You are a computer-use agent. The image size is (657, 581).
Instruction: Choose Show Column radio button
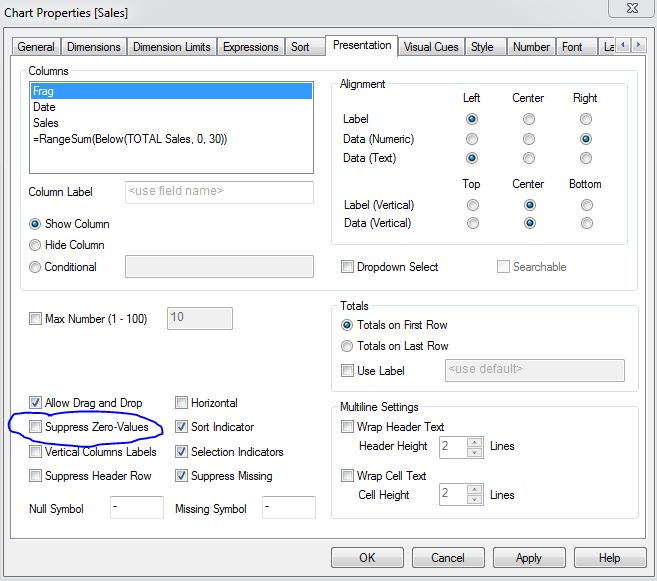[35, 224]
